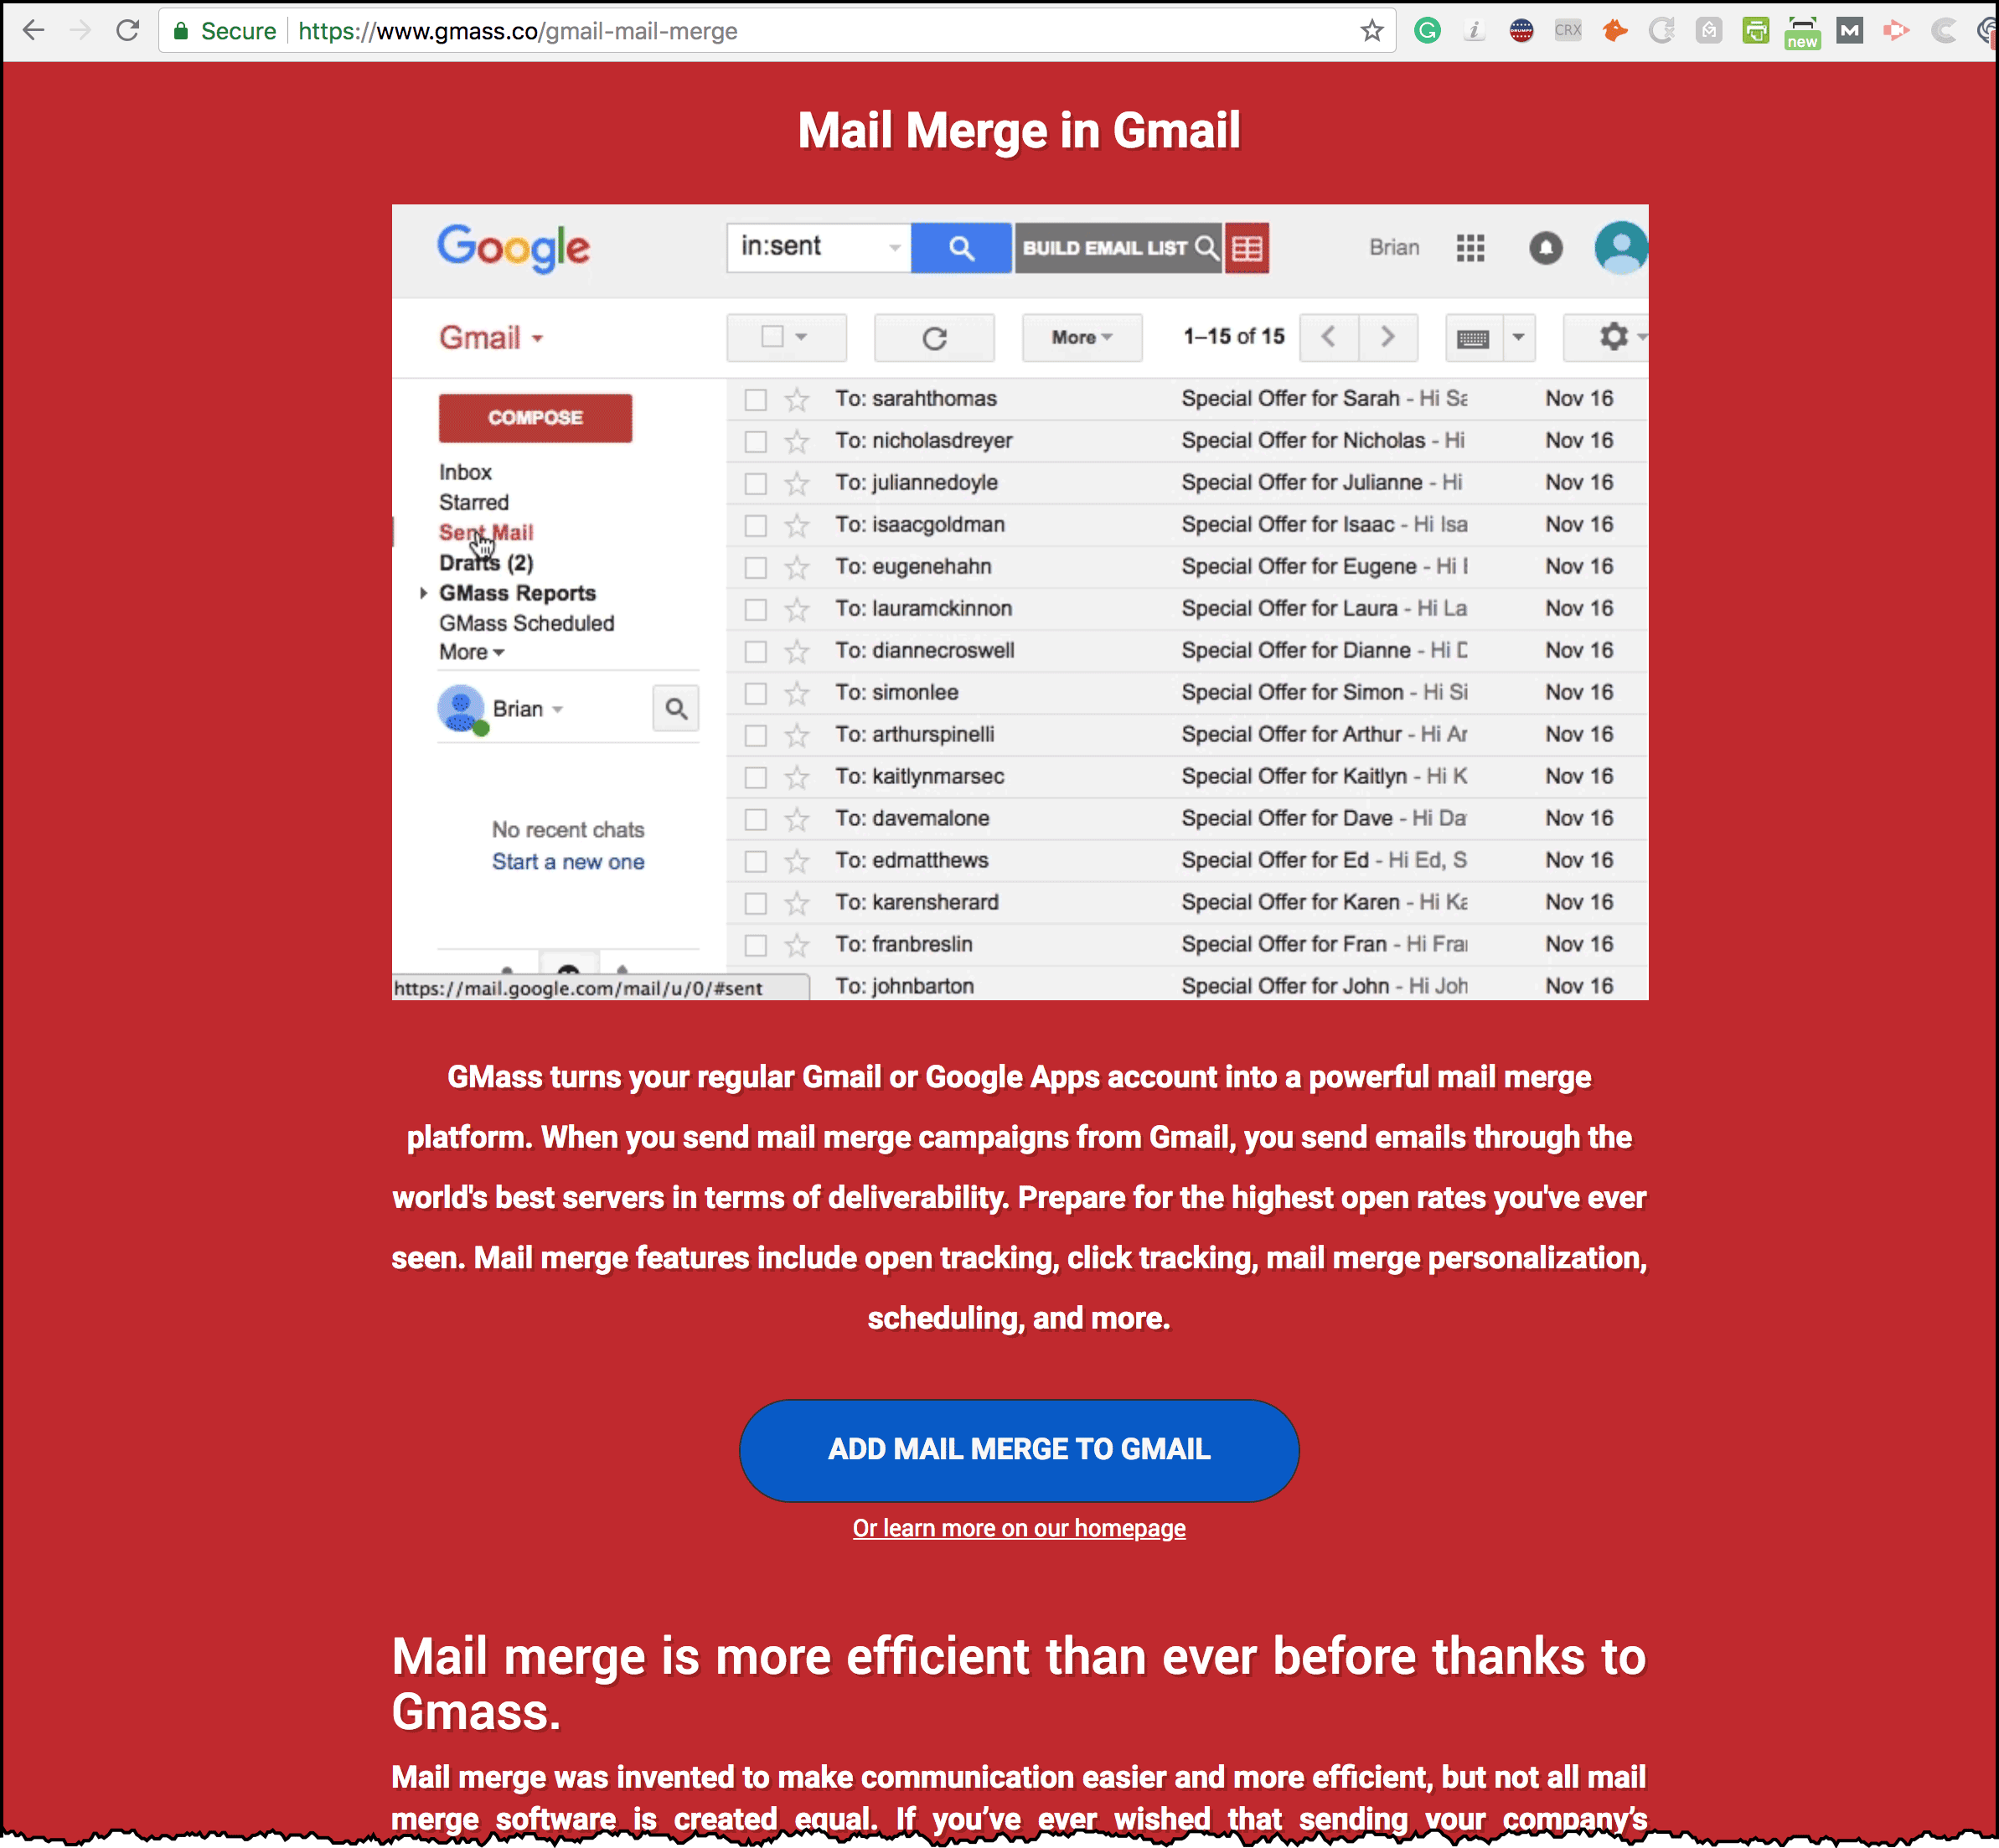Click ADD MAIL MERGE TO GMAIL button
Screen dimensions: 1999x1848
click(1019, 1450)
